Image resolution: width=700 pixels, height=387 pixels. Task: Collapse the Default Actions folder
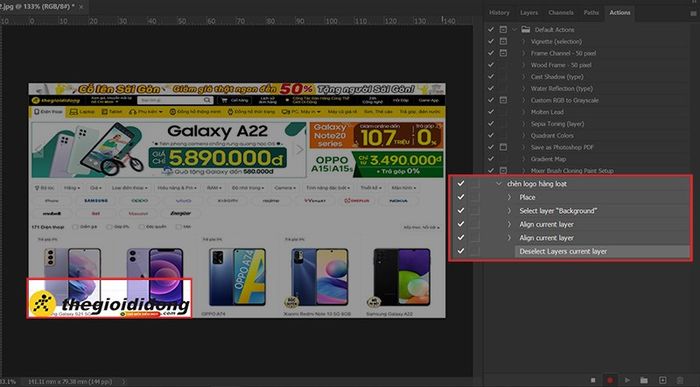(x=515, y=29)
